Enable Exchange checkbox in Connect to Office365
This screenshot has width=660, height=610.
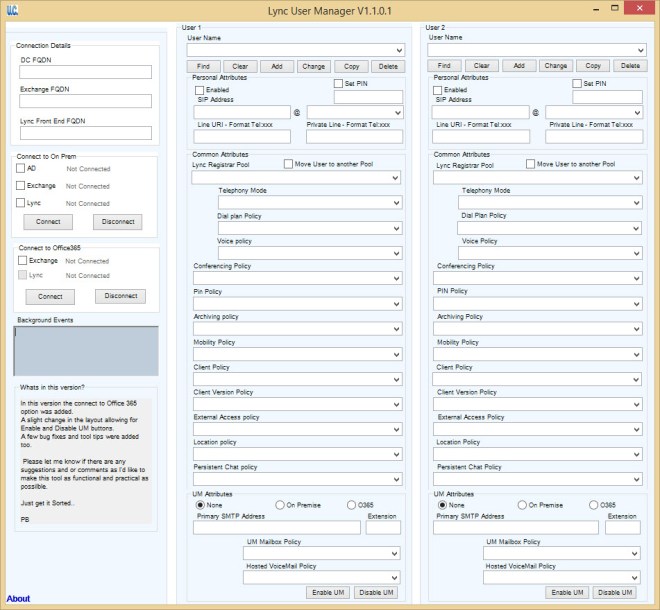pyautogui.click(x=20, y=261)
